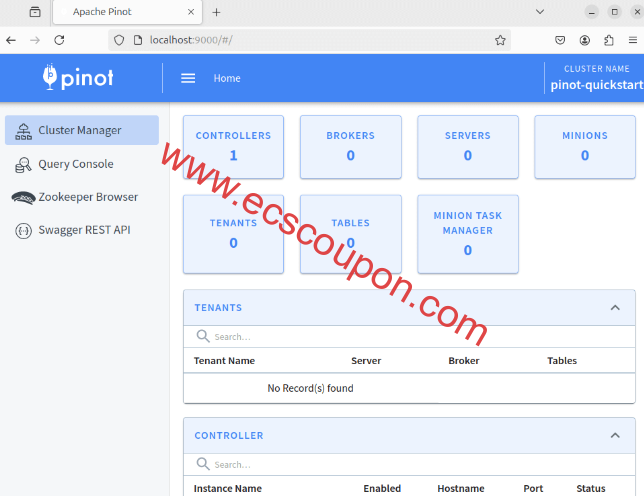Image resolution: width=644 pixels, height=496 pixels.
Task: Click the Cluster Manager hierarchy icon
Action: click(x=23, y=131)
